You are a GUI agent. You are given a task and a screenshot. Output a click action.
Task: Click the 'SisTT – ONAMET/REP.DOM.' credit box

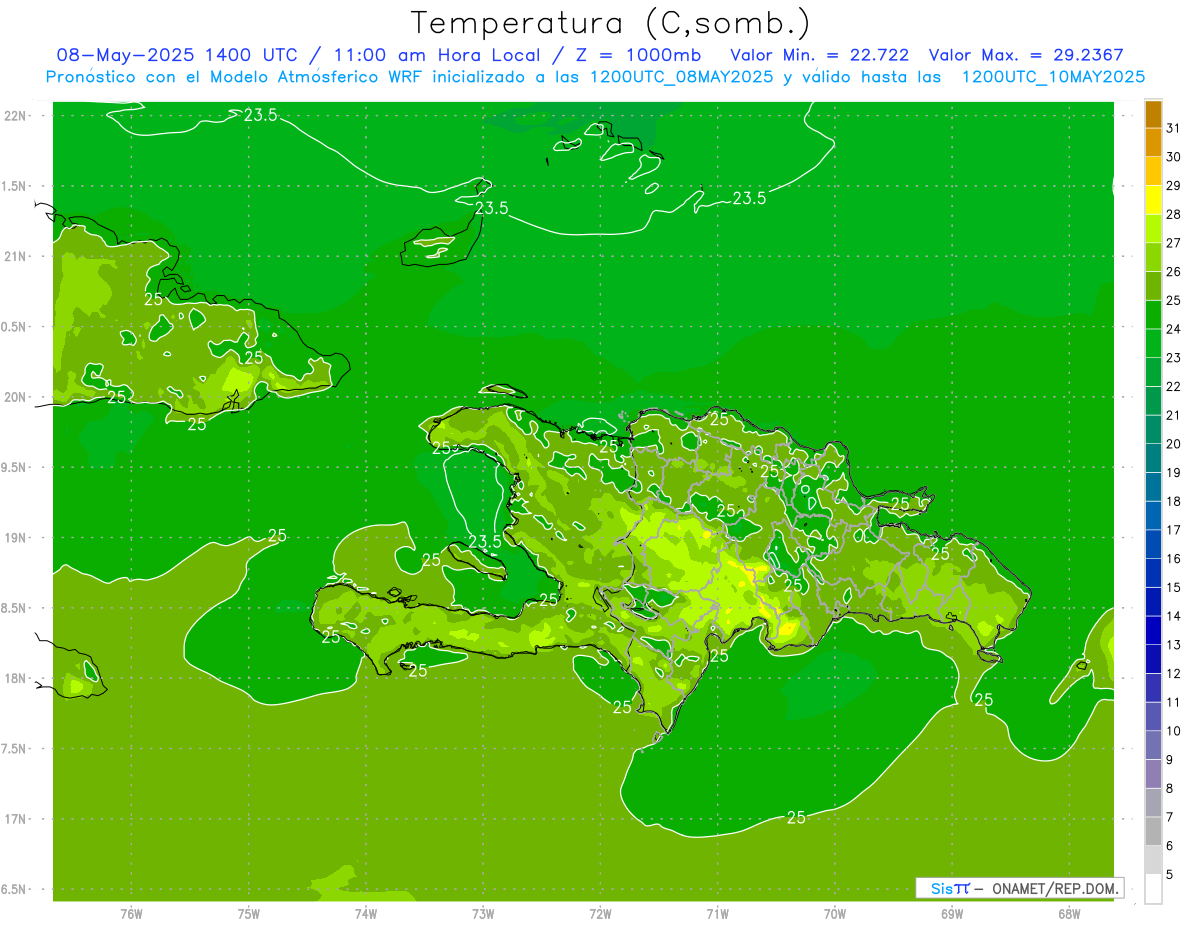(1019, 888)
